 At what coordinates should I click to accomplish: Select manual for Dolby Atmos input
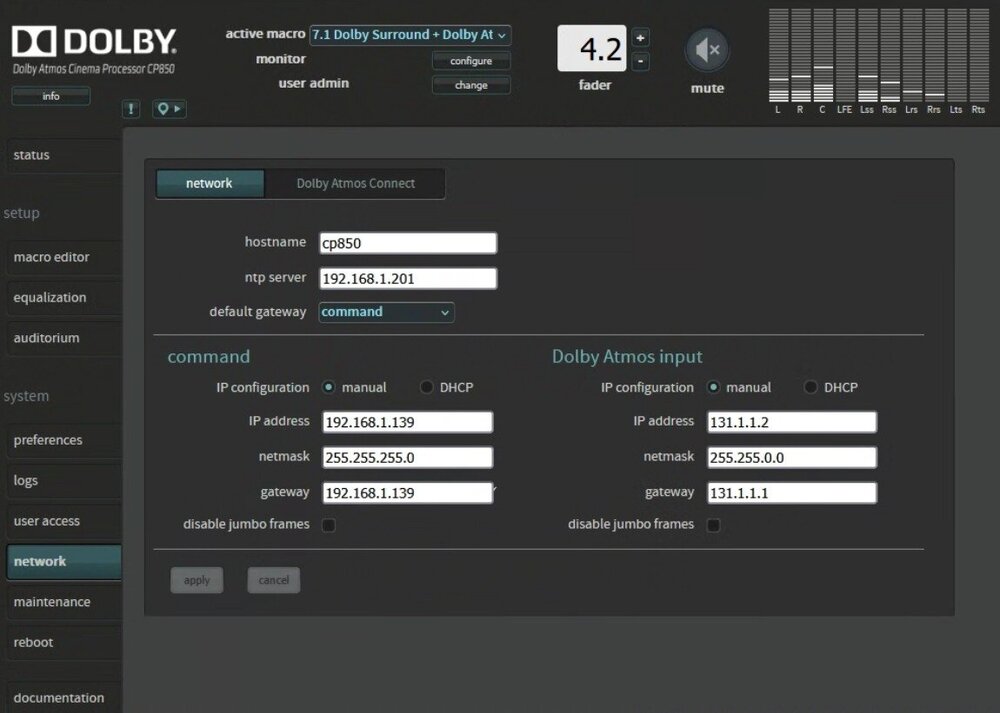pyautogui.click(x=713, y=387)
